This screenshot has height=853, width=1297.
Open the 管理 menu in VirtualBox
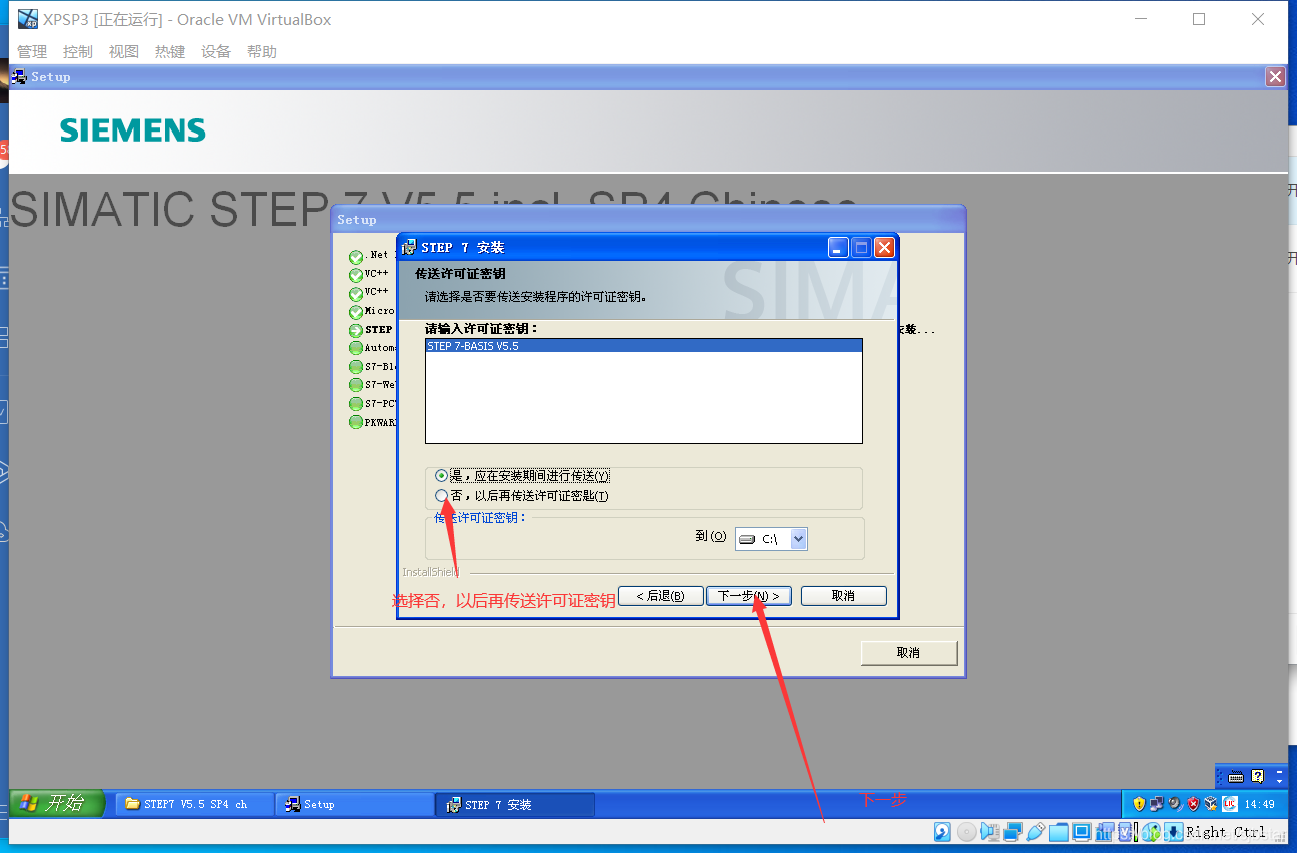32,51
